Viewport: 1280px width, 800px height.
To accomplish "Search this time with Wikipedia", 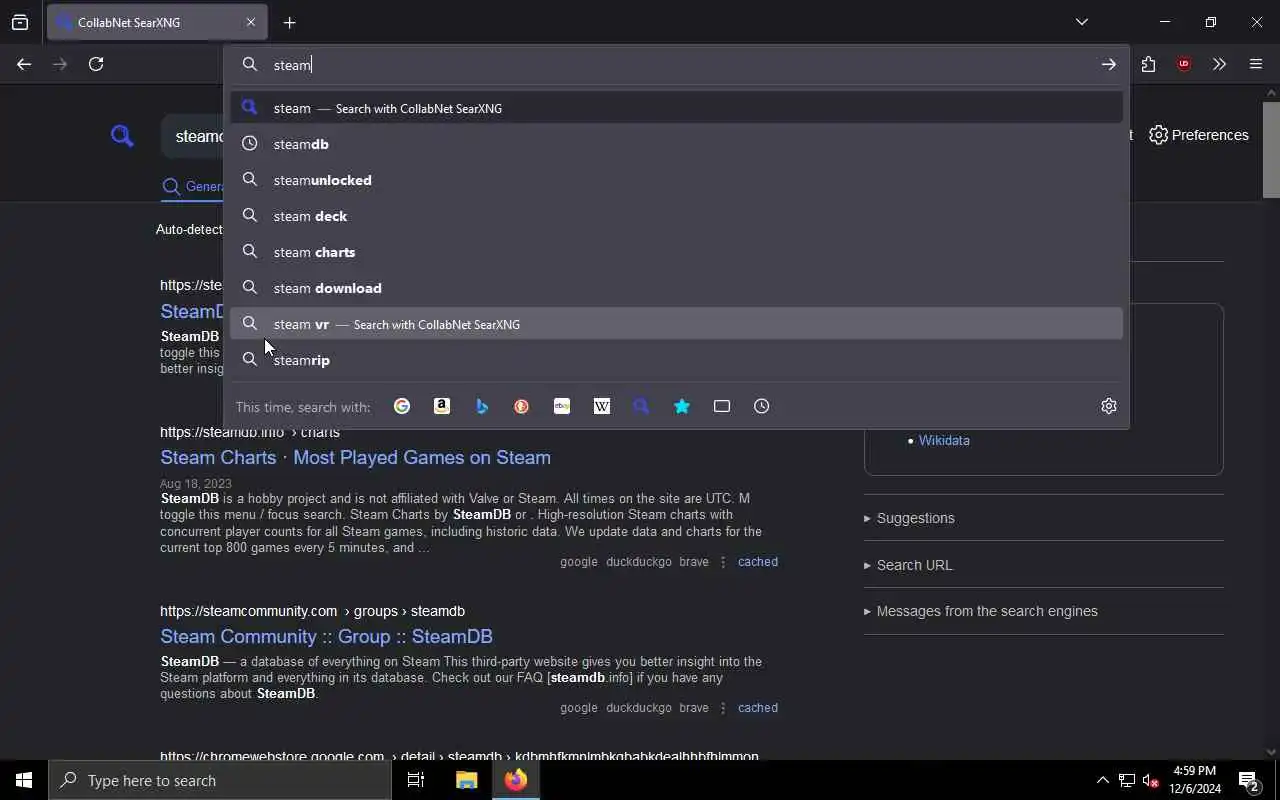I will pos(602,406).
